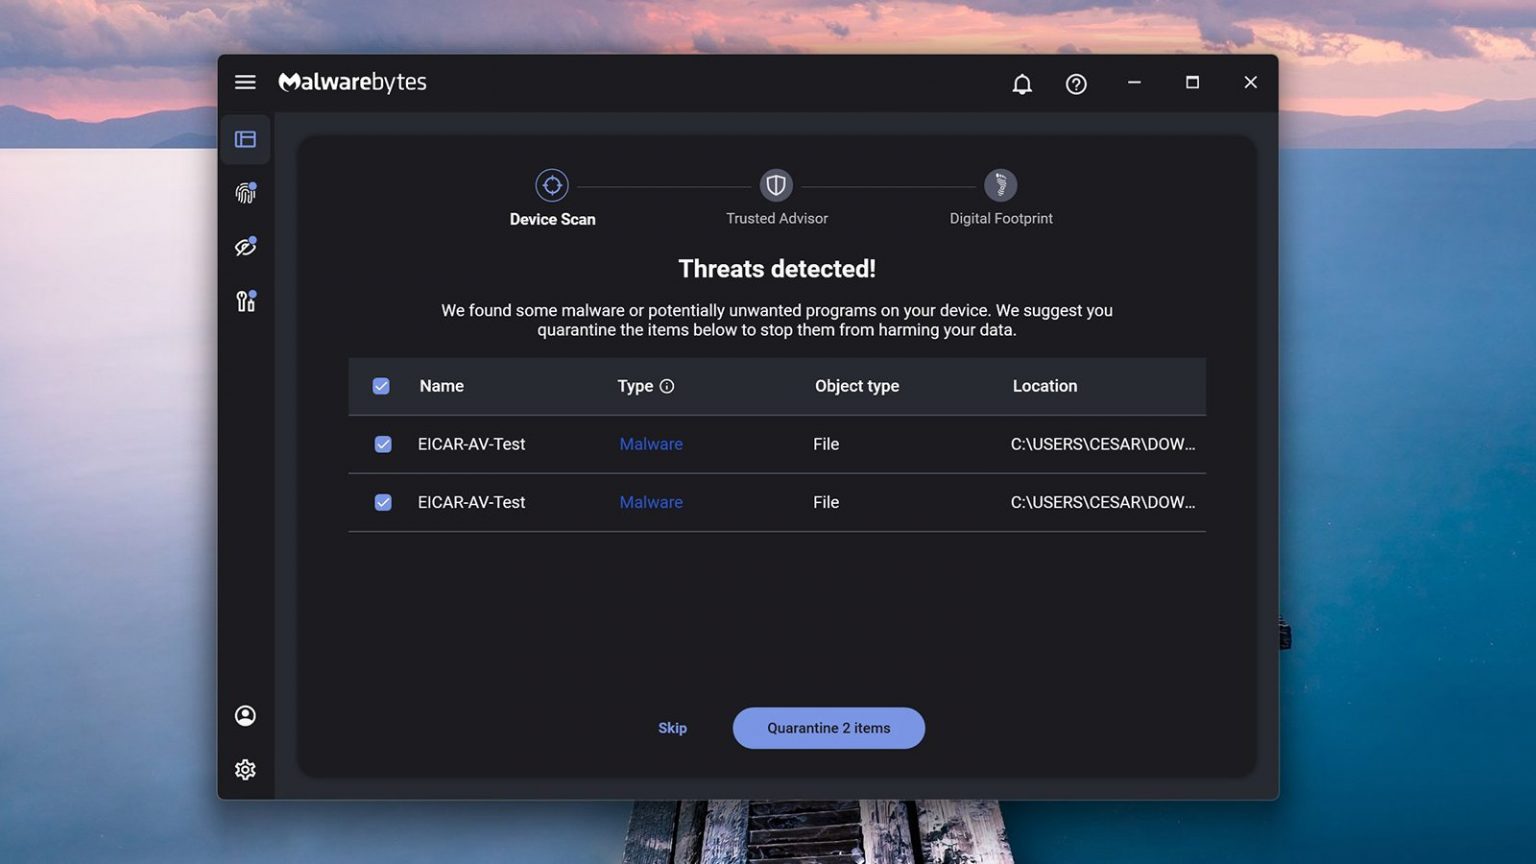Open the account profile icon
This screenshot has width=1536, height=864.
245,716
